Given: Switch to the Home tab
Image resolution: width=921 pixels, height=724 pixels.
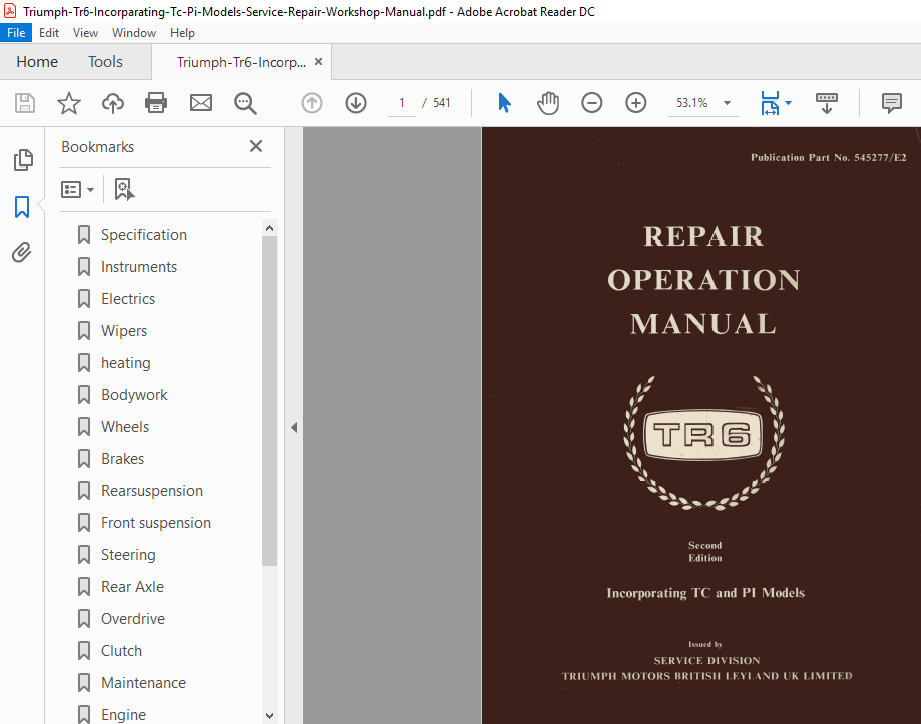Looking at the screenshot, I should pos(37,62).
